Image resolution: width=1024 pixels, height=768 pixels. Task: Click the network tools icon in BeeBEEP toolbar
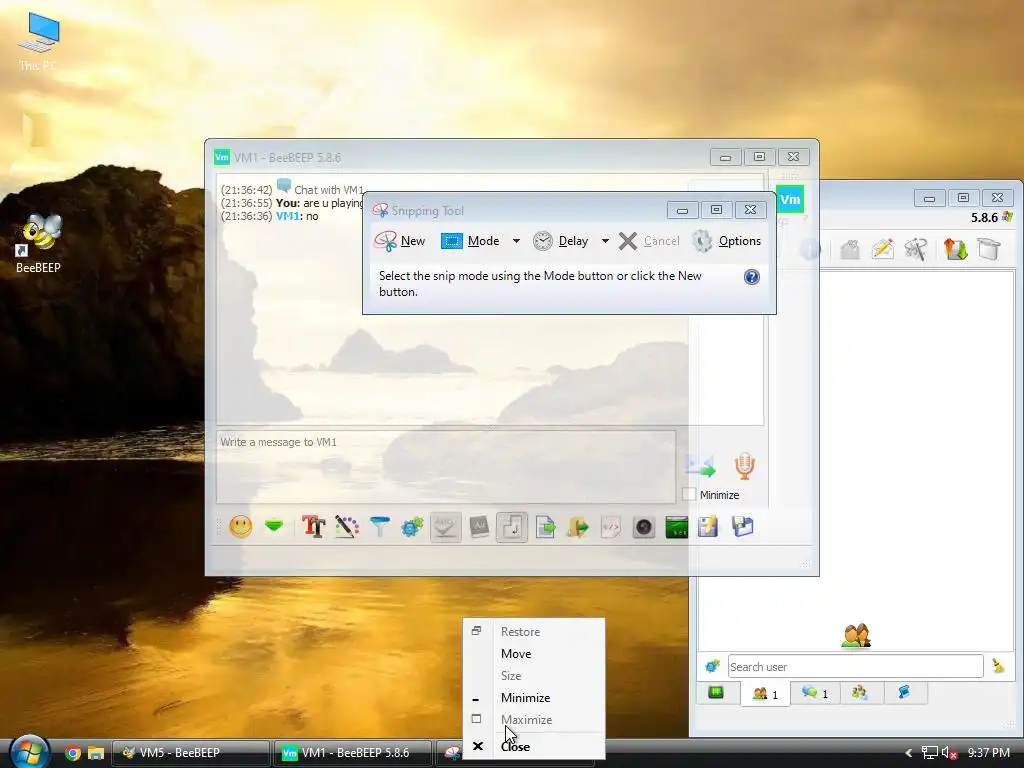916,249
